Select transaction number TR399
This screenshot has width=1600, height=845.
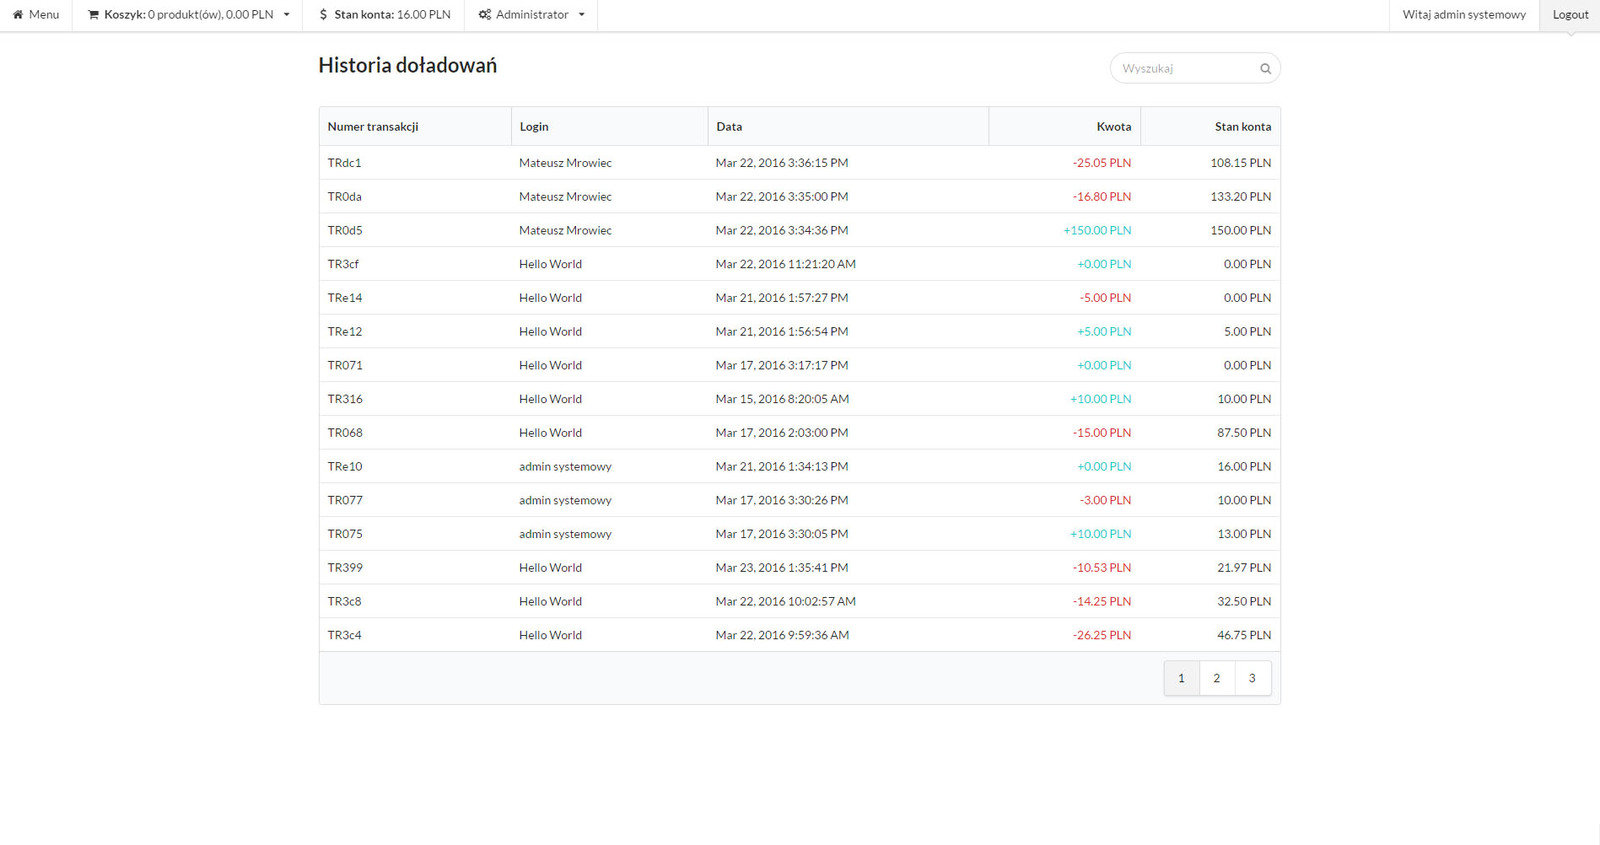(345, 568)
